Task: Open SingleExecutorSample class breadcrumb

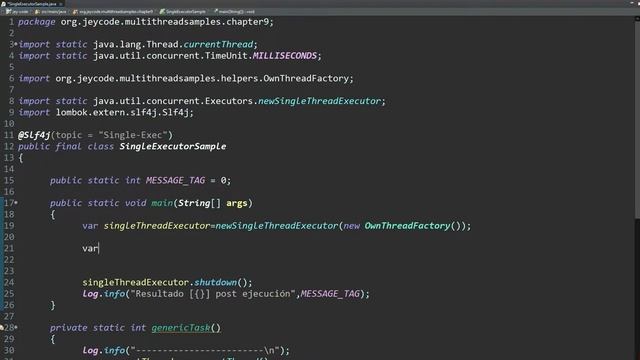Action: coord(186,12)
